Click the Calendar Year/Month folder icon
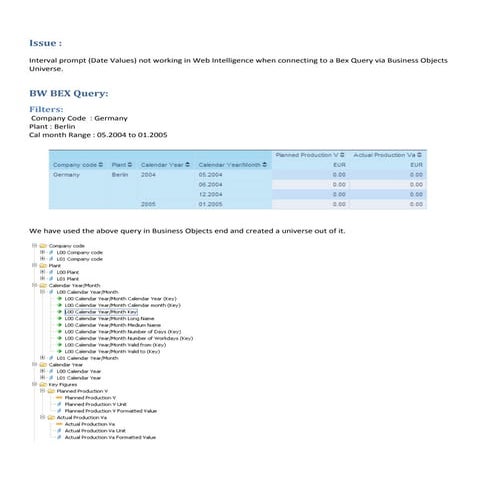495x495 pixels. tap(43, 285)
